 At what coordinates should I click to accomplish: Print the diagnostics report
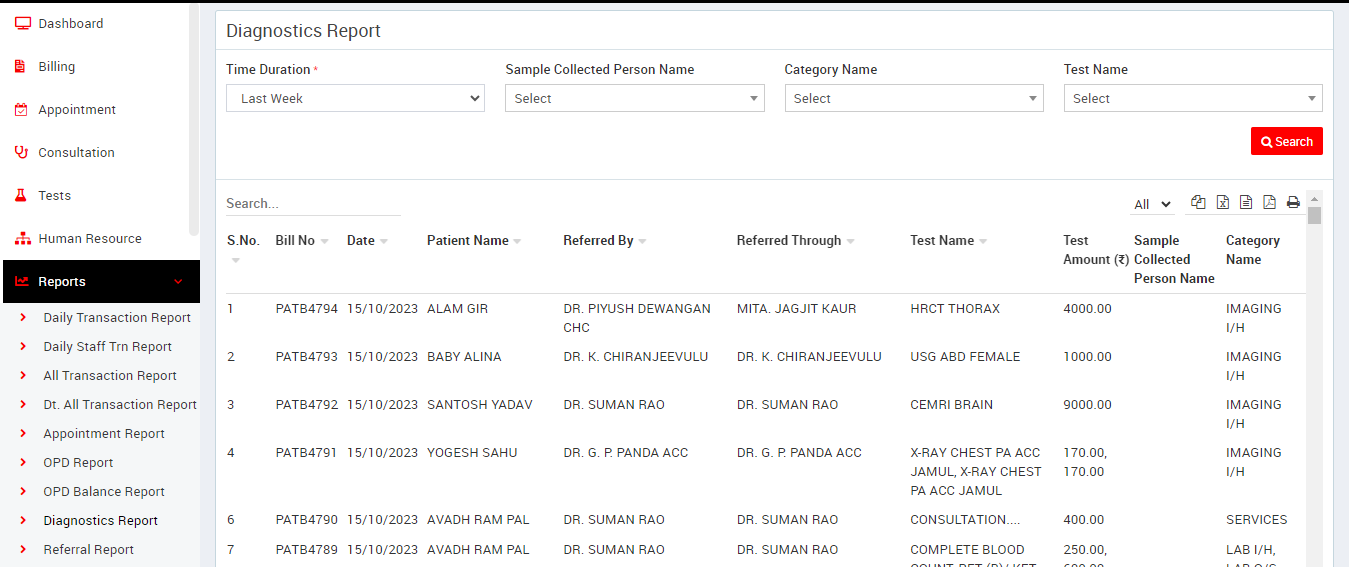coord(1293,202)
